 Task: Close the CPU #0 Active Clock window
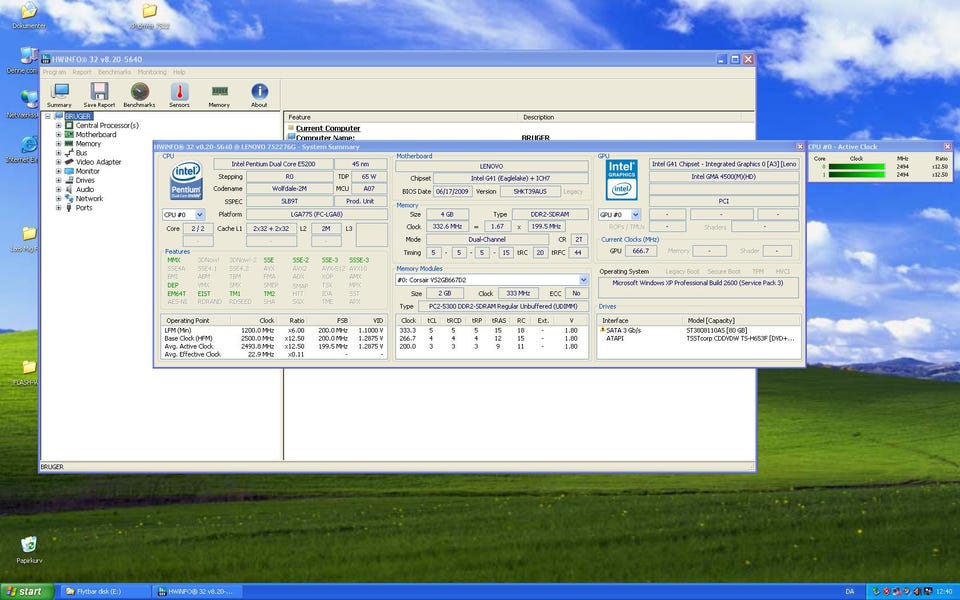(947, 147)
